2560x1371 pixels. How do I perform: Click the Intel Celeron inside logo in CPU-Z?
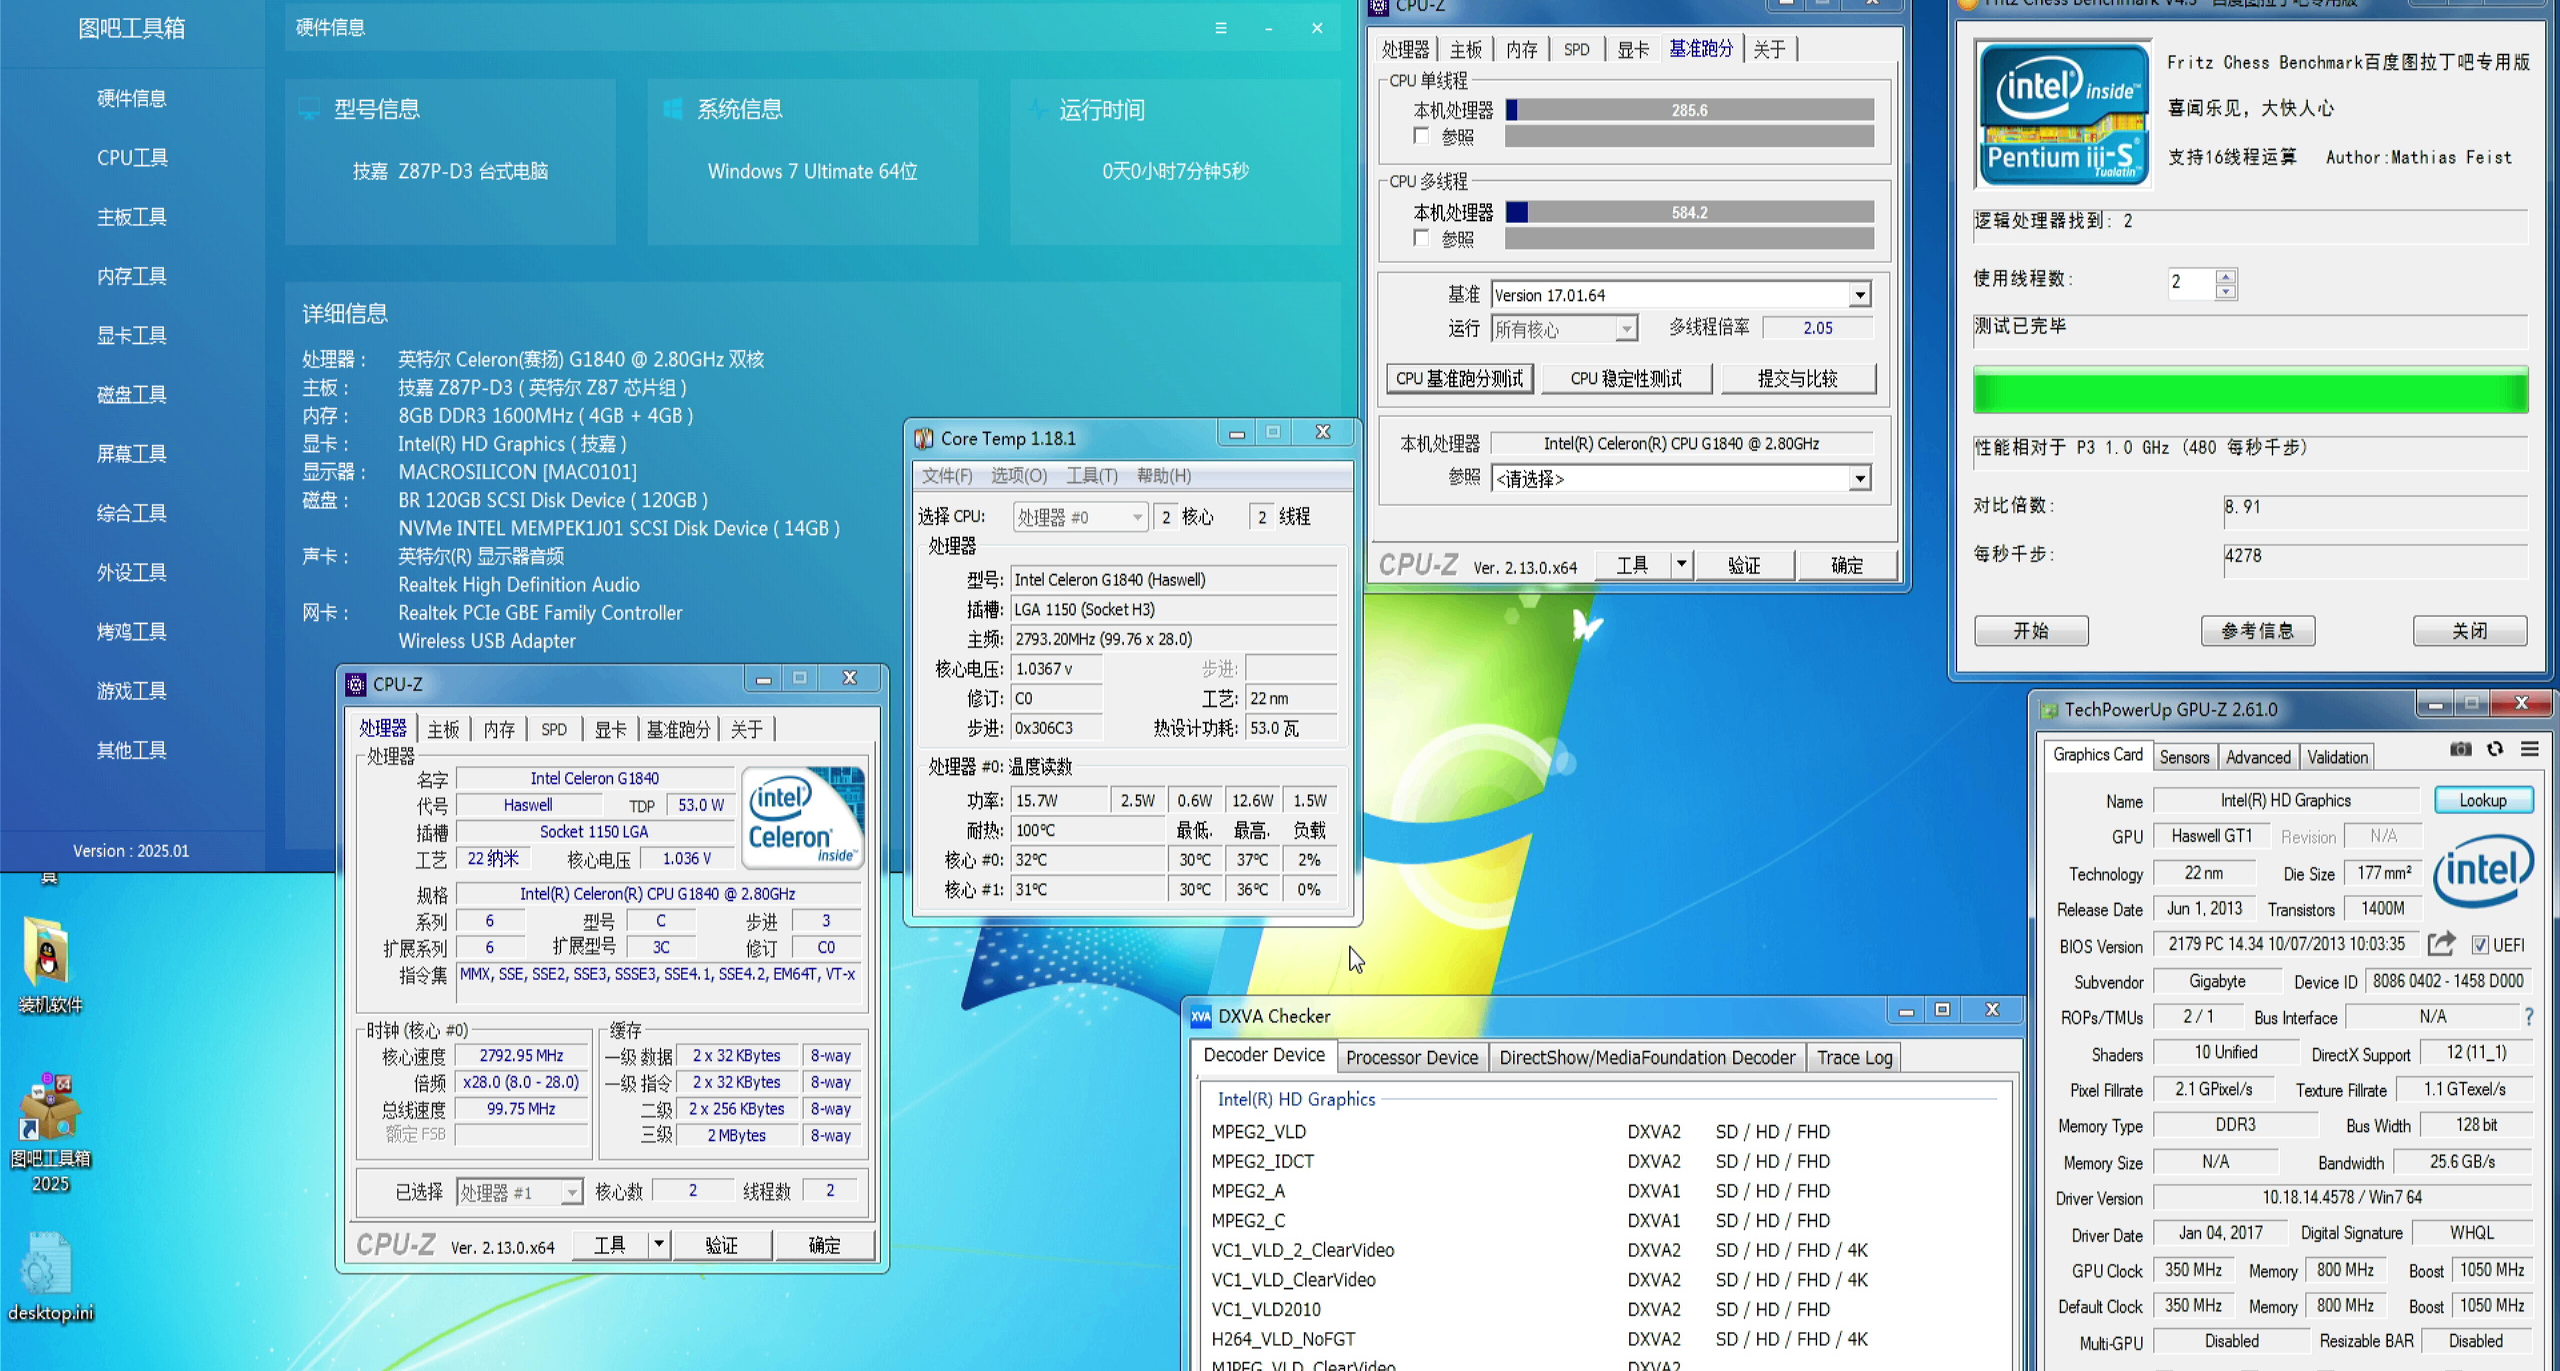(803, 817)
